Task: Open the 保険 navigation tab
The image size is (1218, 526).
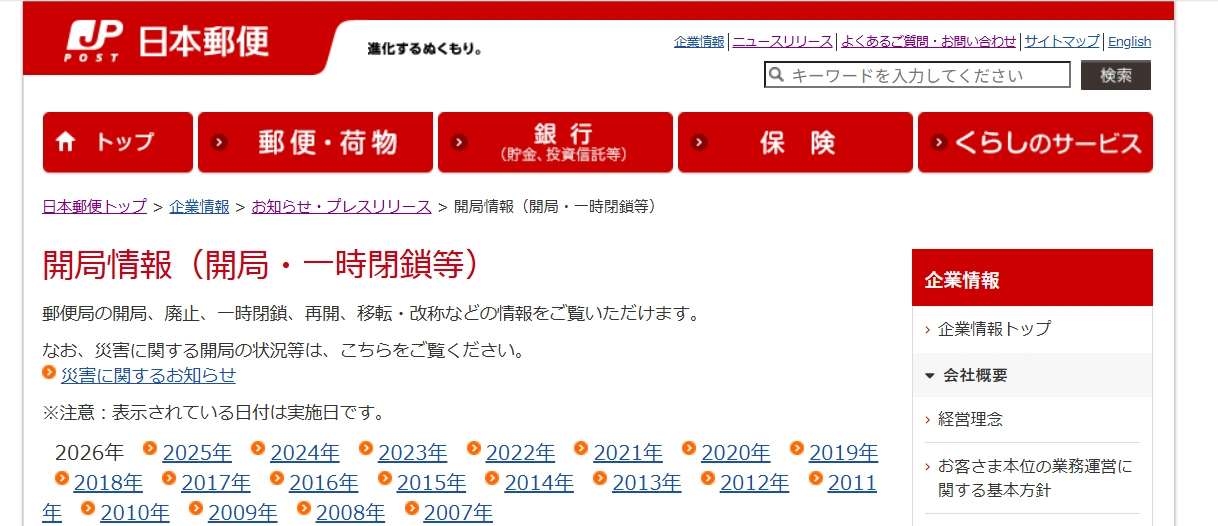Action: tap(795, 142)
